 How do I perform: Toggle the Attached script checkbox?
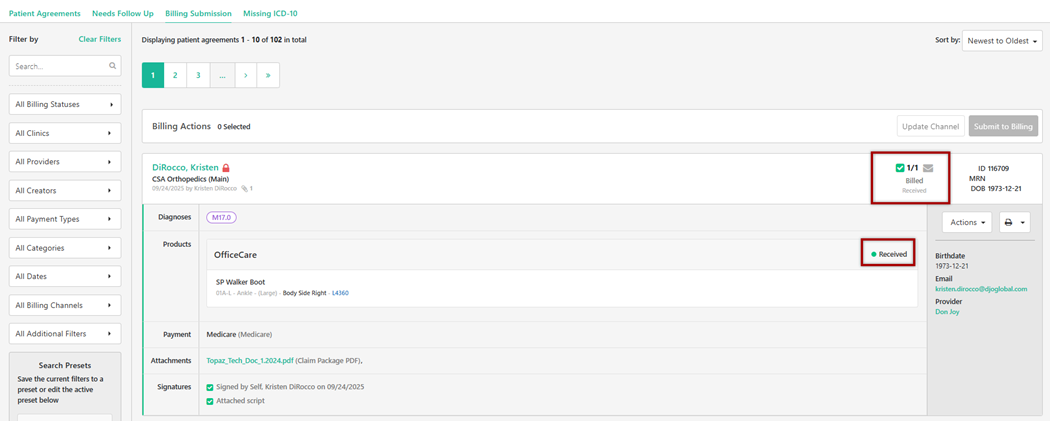coord(210,401)
